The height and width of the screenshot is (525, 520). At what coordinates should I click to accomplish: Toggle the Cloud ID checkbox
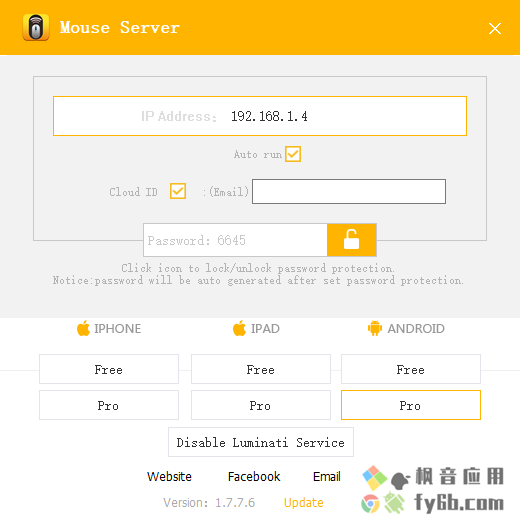coord(178,191)
